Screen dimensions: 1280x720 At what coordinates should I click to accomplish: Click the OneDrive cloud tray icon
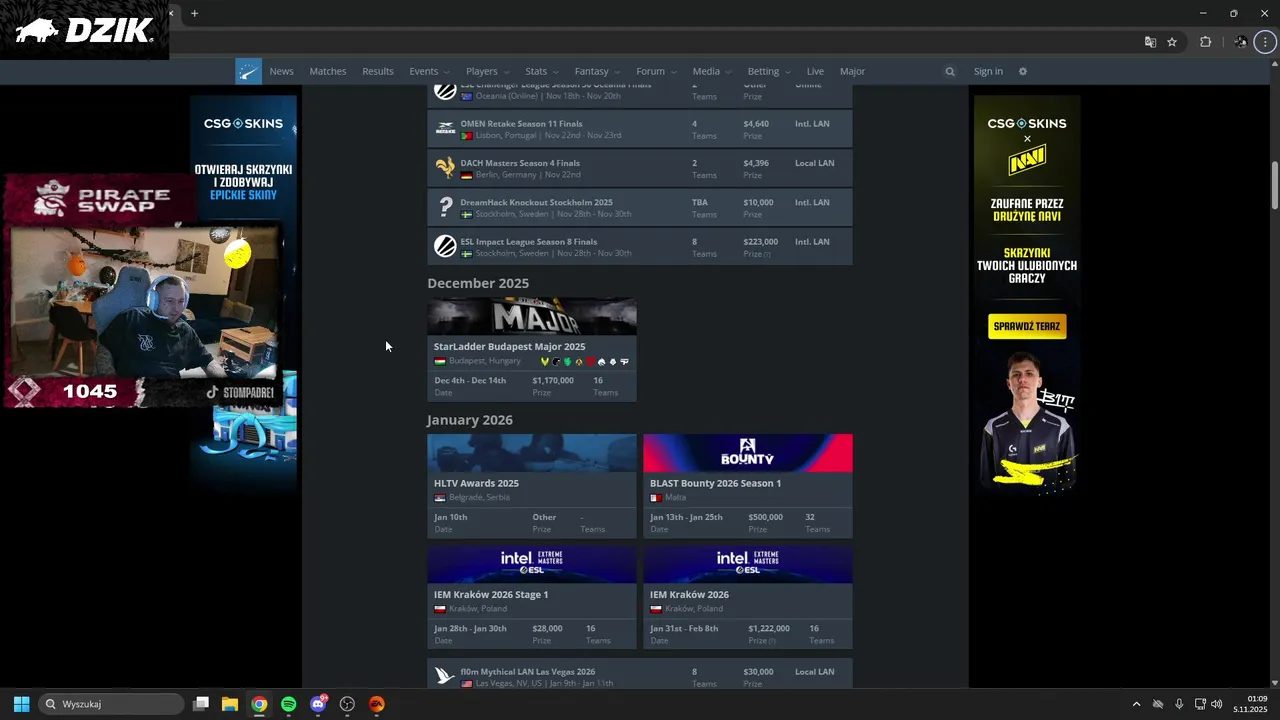click(1158, 704)
